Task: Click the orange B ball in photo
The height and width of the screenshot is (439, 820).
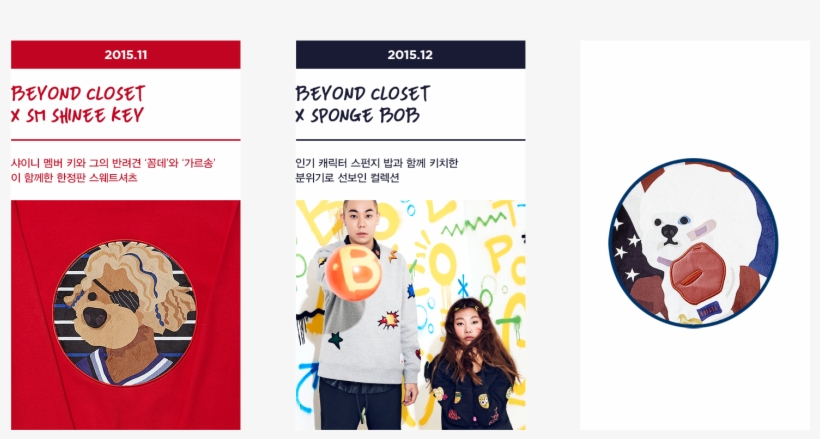Action: click(354, 272)
